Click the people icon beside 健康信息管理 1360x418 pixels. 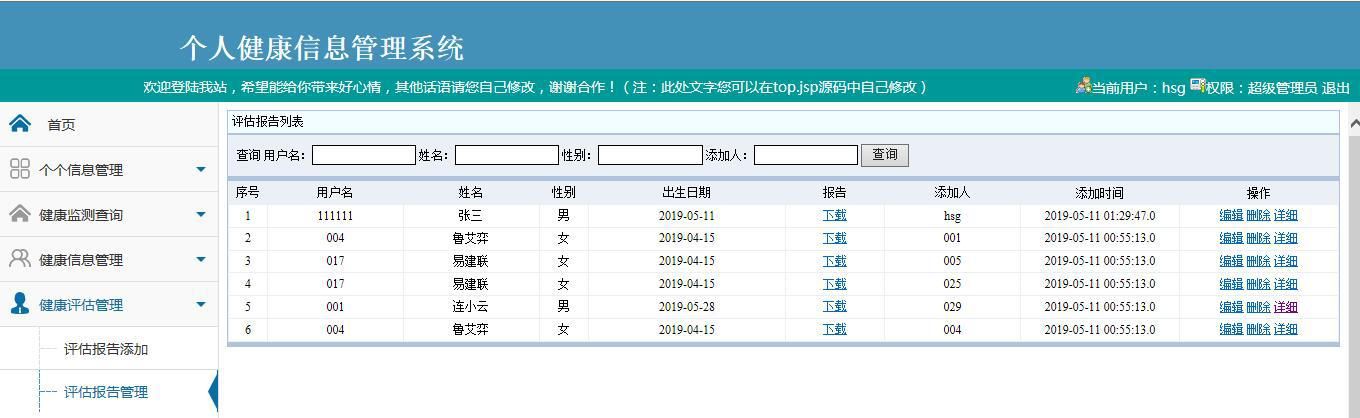tap(20, 259)
